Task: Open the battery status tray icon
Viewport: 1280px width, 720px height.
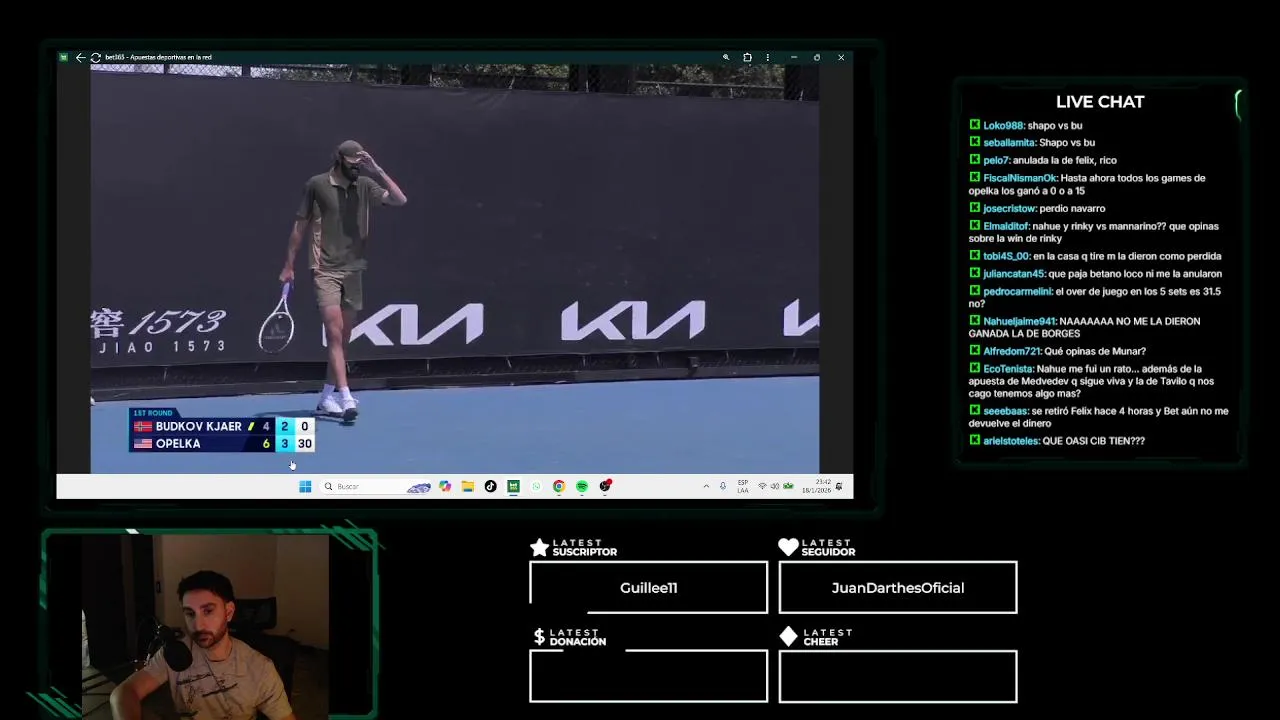Action: pyautogui.click(x=788, y=486)
